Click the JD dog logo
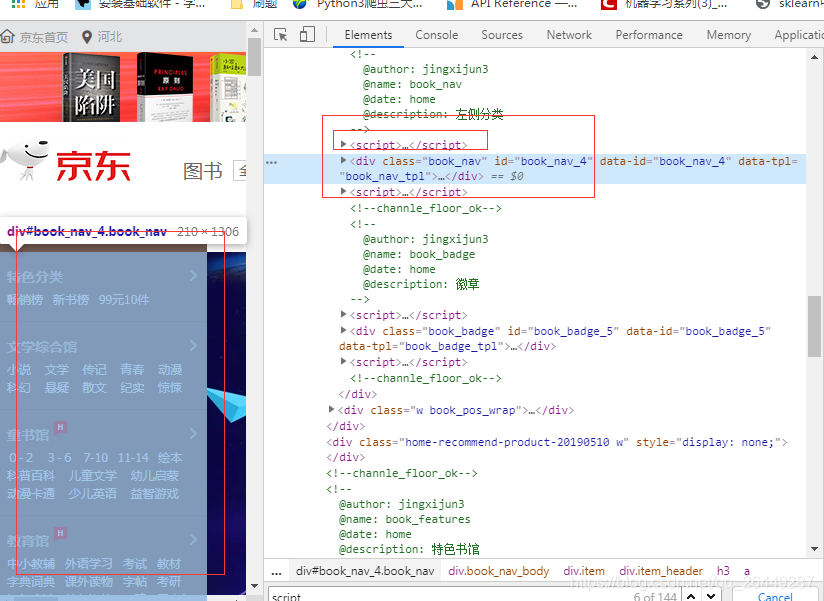The height and width of the screenshot is (601, 824). [x=25, y=160]
